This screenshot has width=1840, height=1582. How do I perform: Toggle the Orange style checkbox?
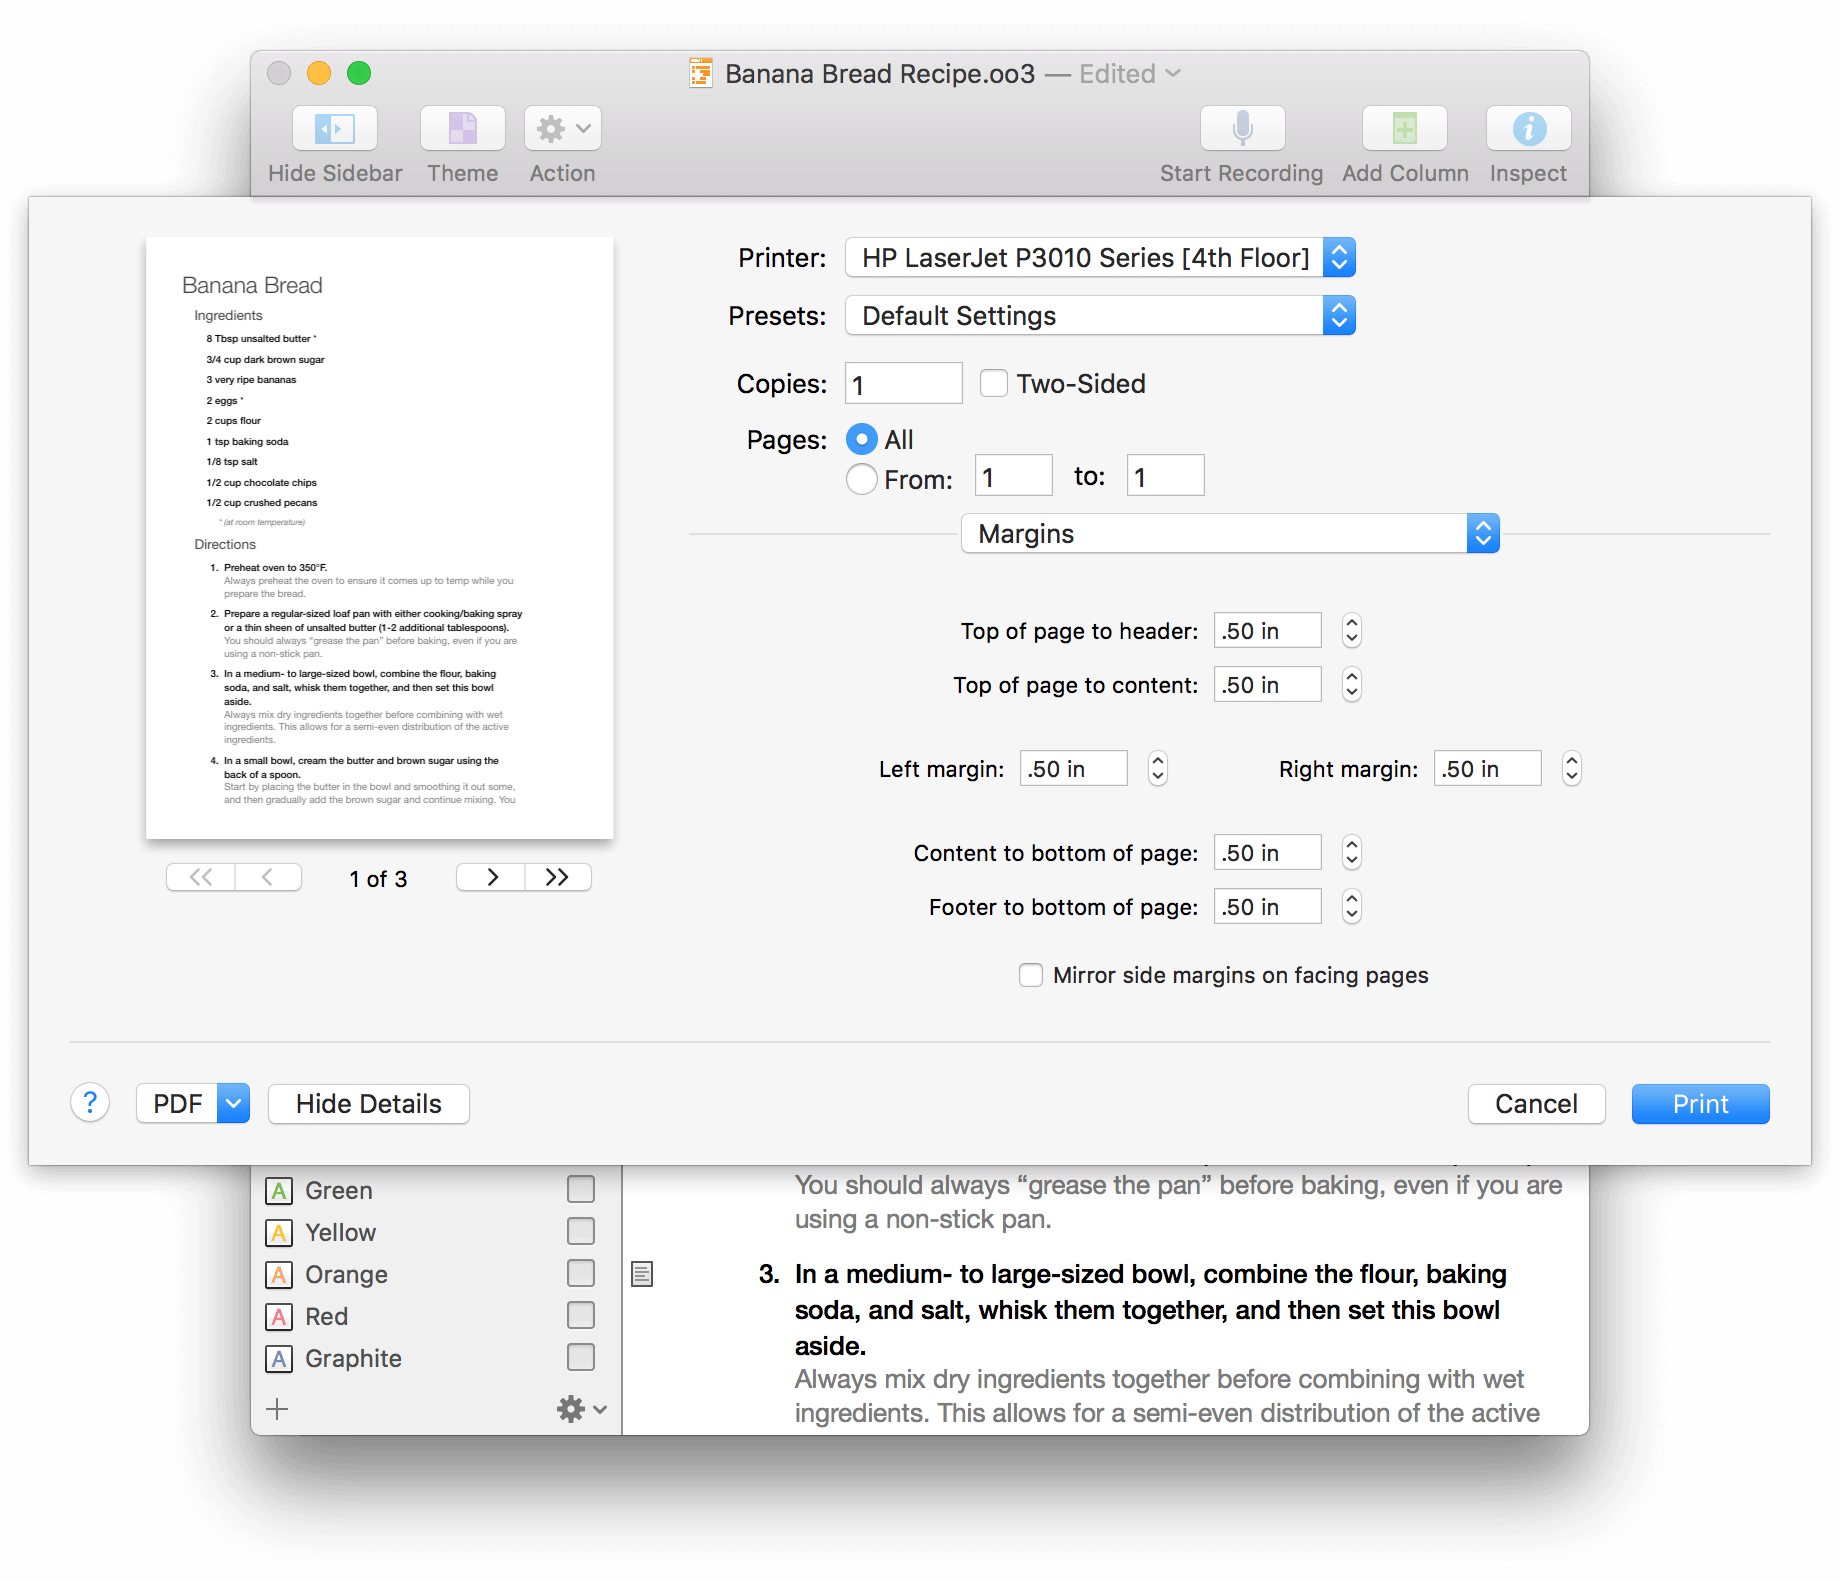coord(580,1273)
